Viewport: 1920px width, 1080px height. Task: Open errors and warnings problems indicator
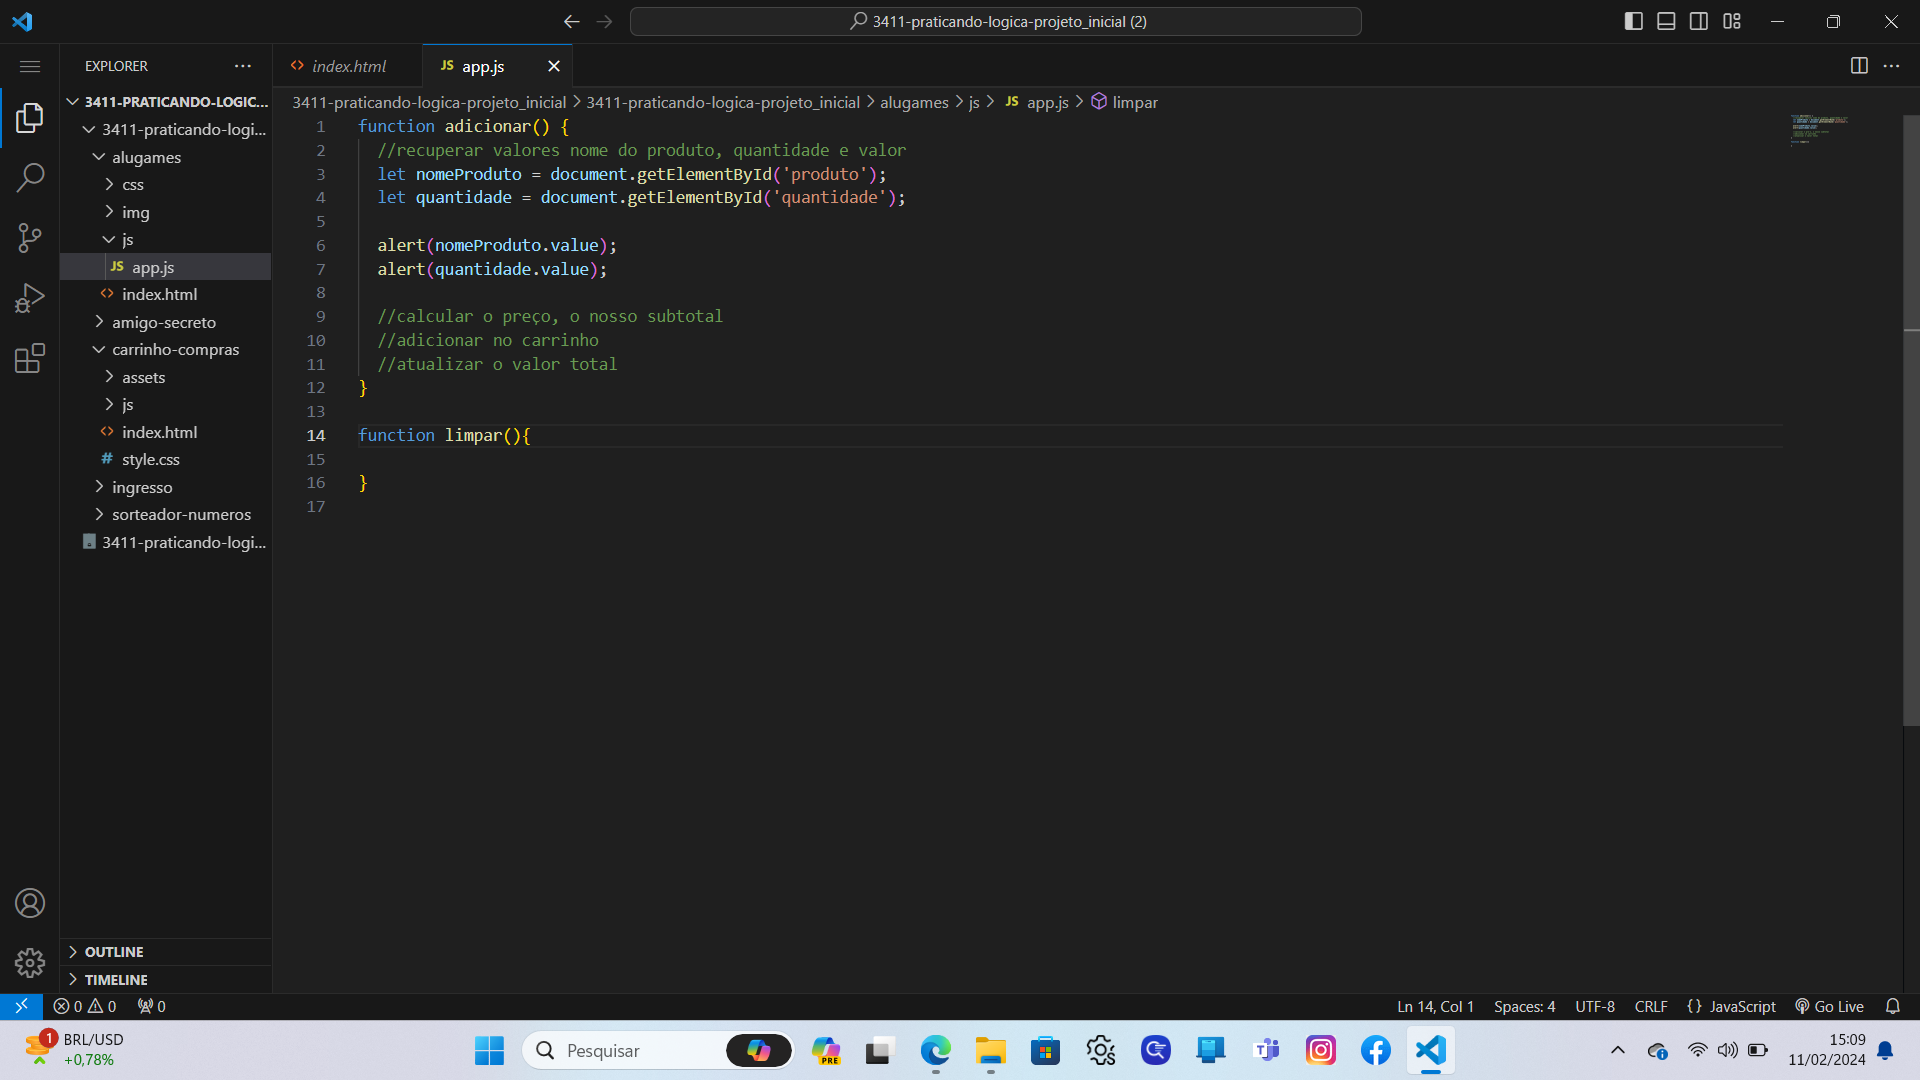[85, 1006]
